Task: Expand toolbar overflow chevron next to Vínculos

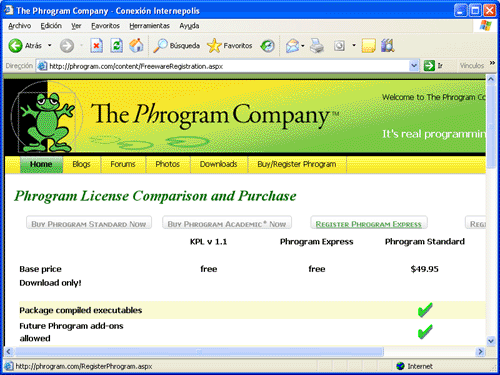Action: [492, 63]
